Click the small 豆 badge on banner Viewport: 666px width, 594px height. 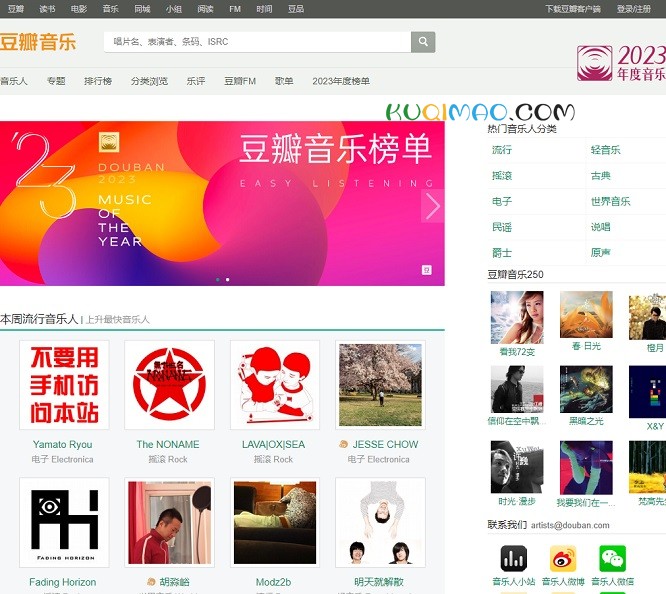coord(426,270)
